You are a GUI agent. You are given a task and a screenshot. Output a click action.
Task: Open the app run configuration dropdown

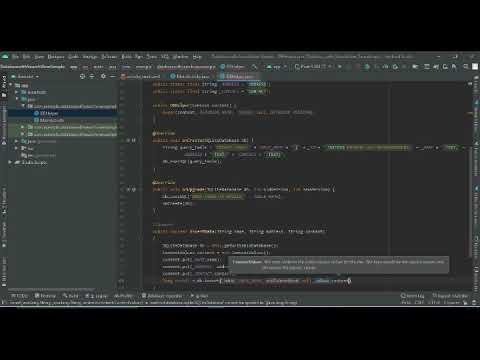click(x=276, y=67)
